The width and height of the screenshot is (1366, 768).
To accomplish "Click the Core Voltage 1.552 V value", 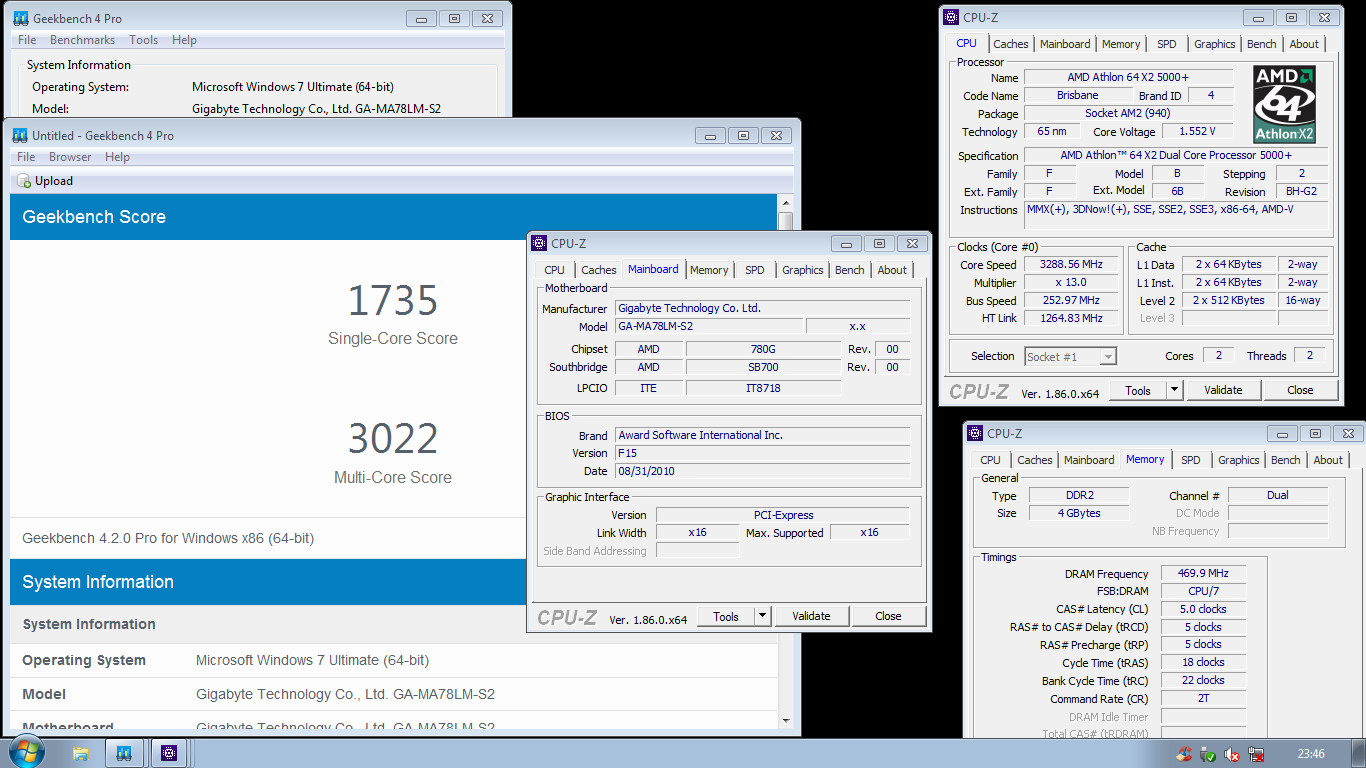I will pyautogui.click(x=1197, y=132).
